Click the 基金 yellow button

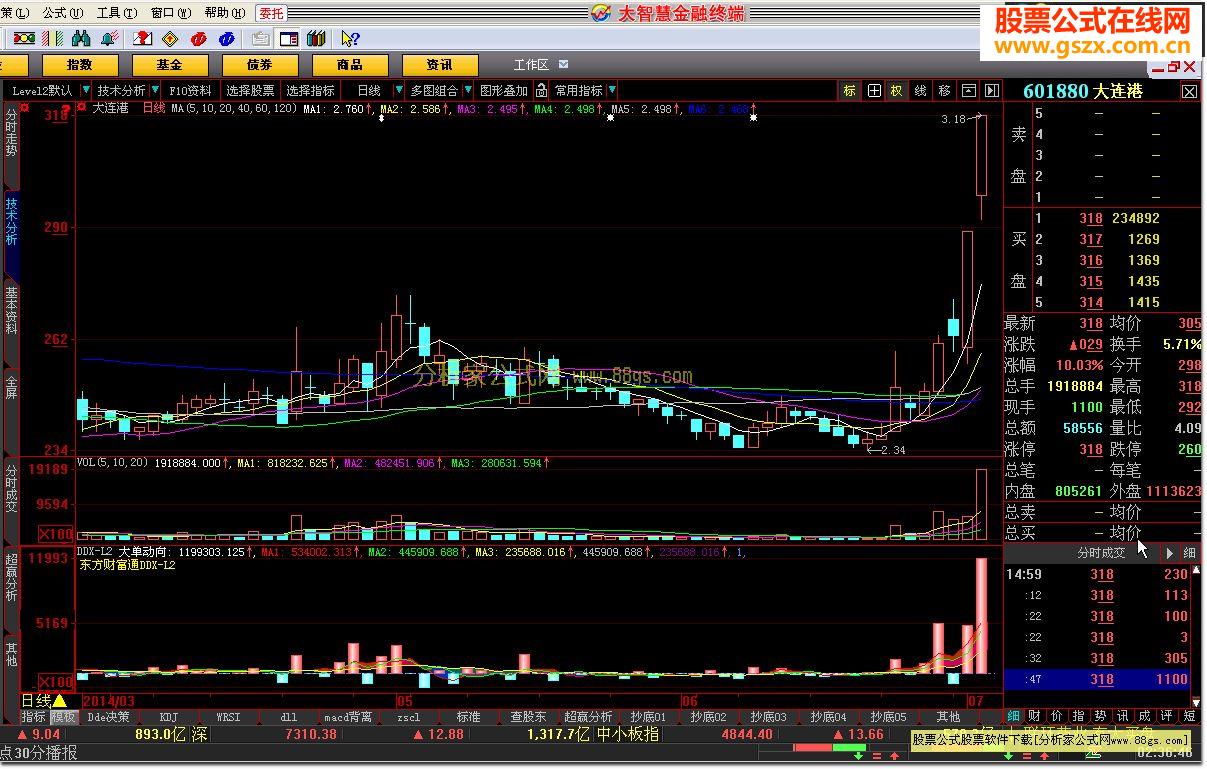pyautogui.click(x=170, y=65)
